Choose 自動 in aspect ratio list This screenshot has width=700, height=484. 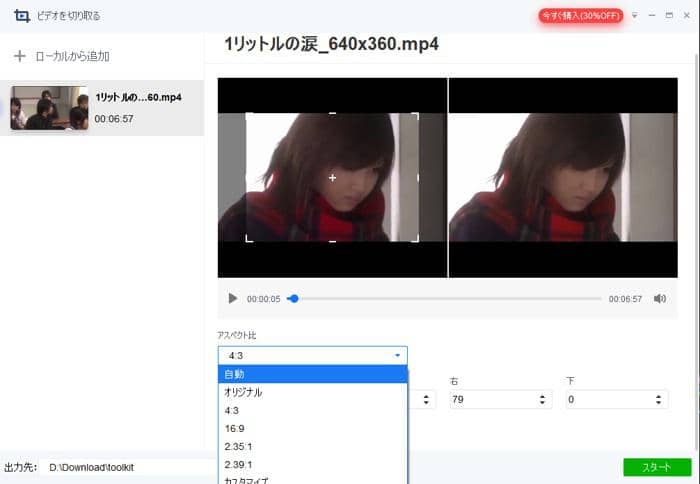pos(312,374)
